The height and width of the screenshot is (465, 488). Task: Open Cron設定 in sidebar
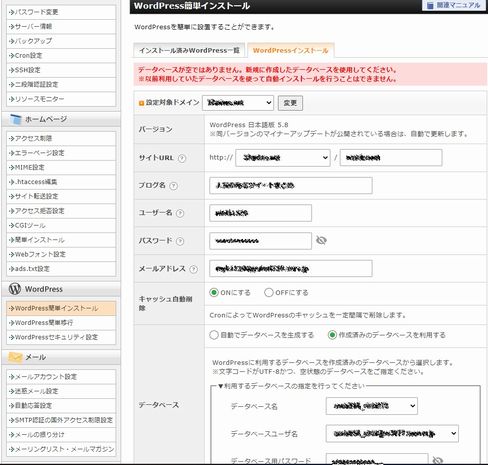tap(61, 56)
